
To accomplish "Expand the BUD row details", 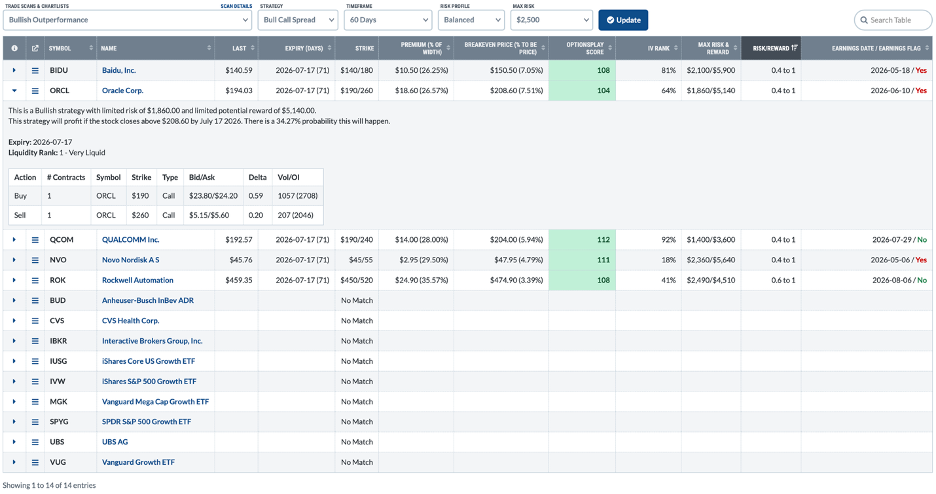I will pos(14,301).
